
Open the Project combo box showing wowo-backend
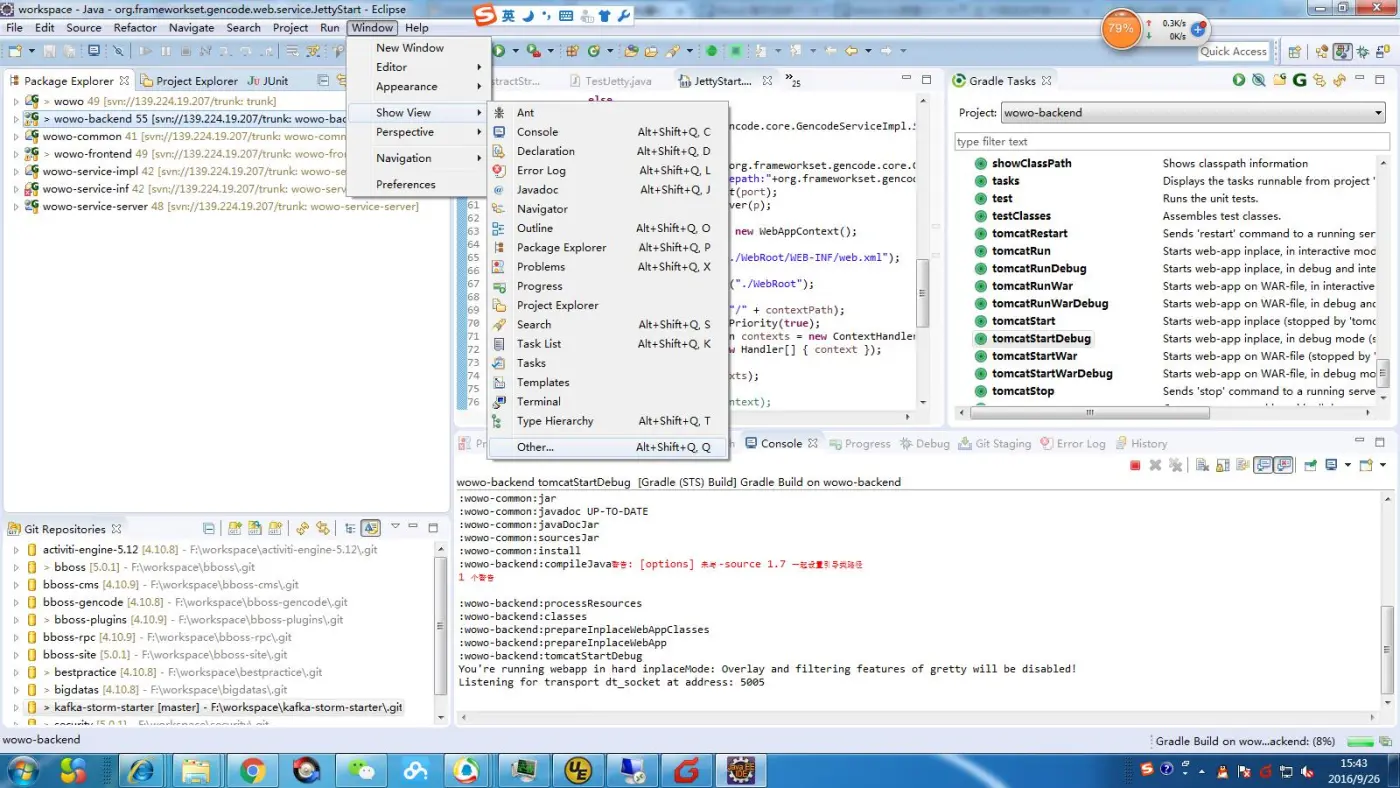tap(1193, 113)
